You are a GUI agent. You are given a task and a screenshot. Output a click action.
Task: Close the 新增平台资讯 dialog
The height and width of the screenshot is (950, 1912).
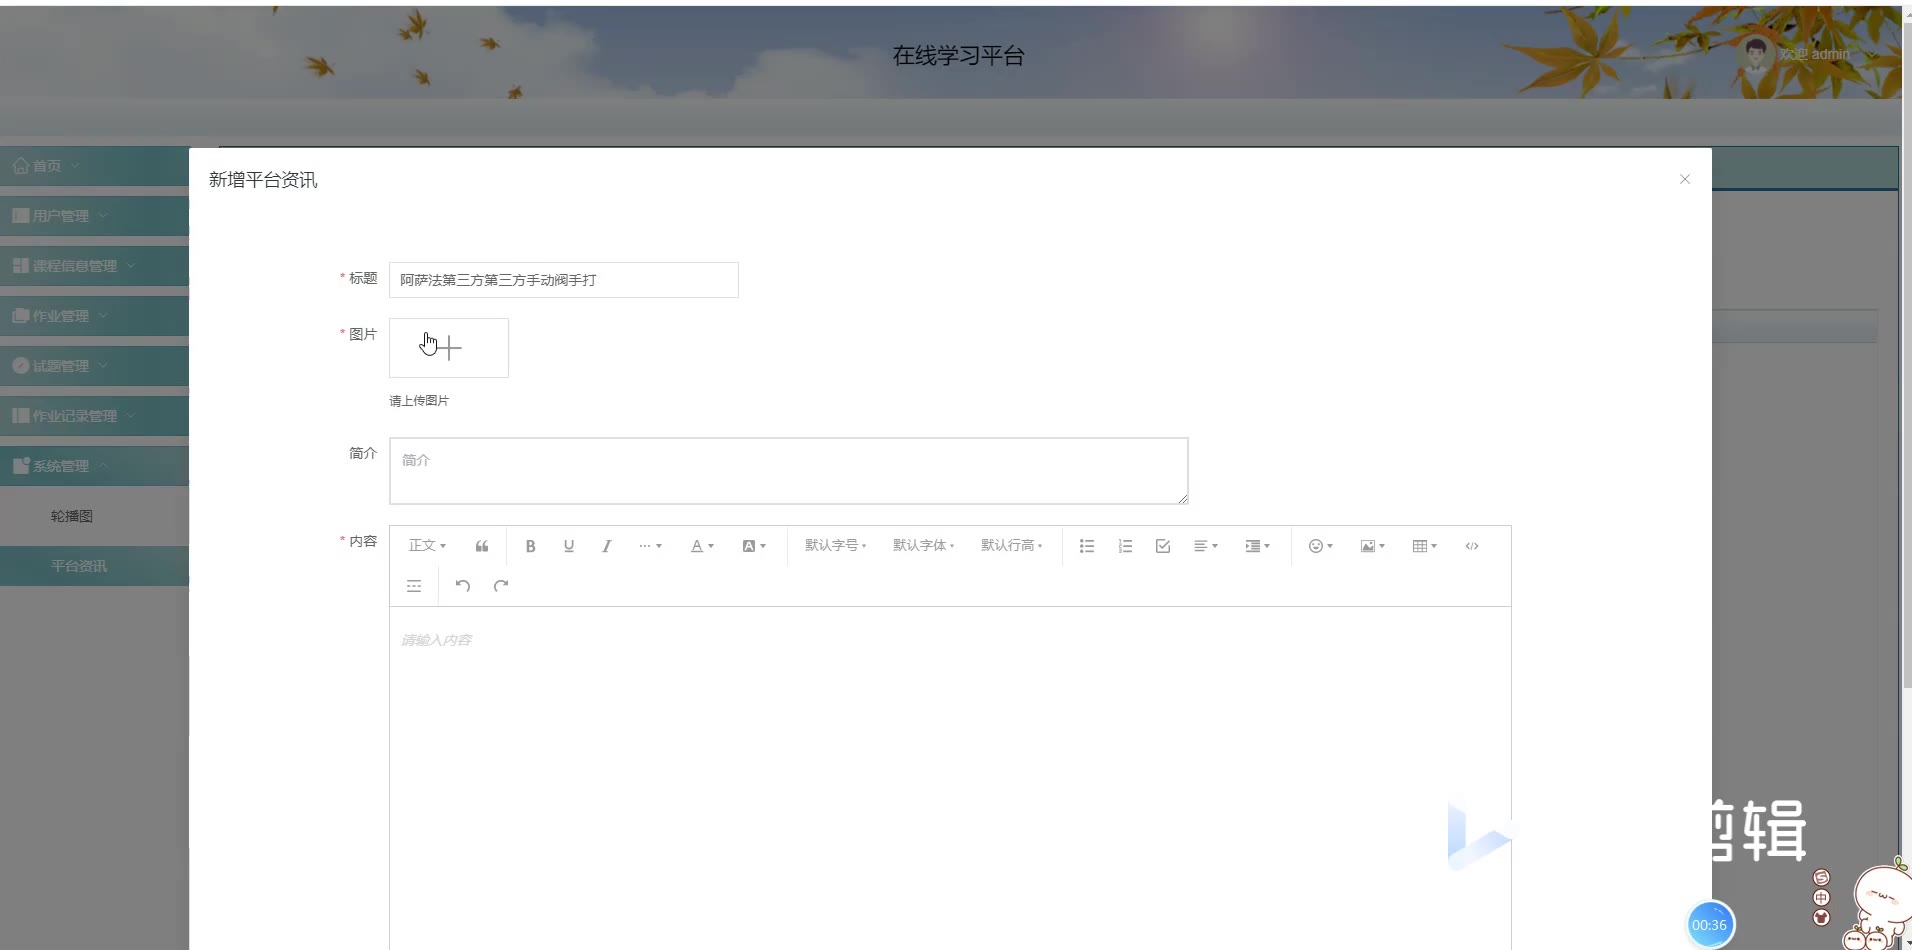[1685, 179]
